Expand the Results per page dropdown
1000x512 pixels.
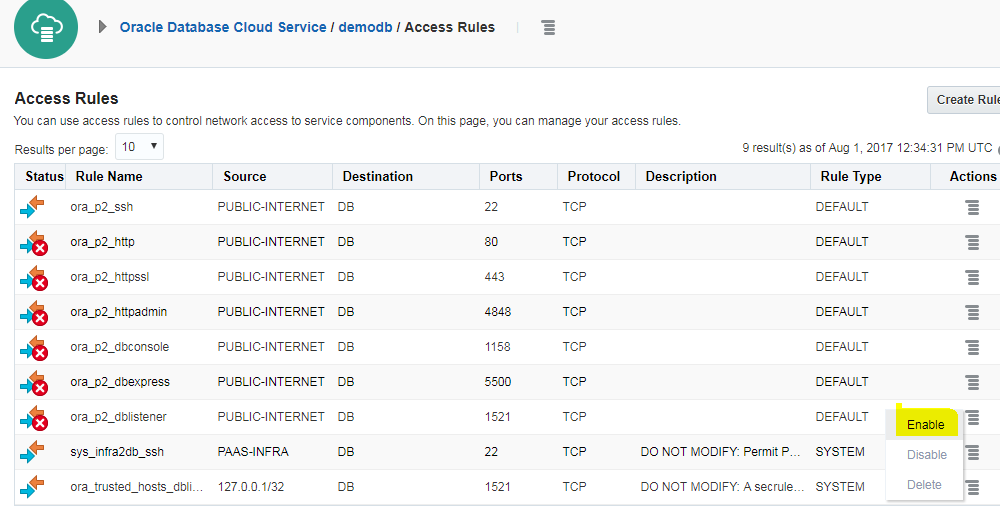point(139,147)
